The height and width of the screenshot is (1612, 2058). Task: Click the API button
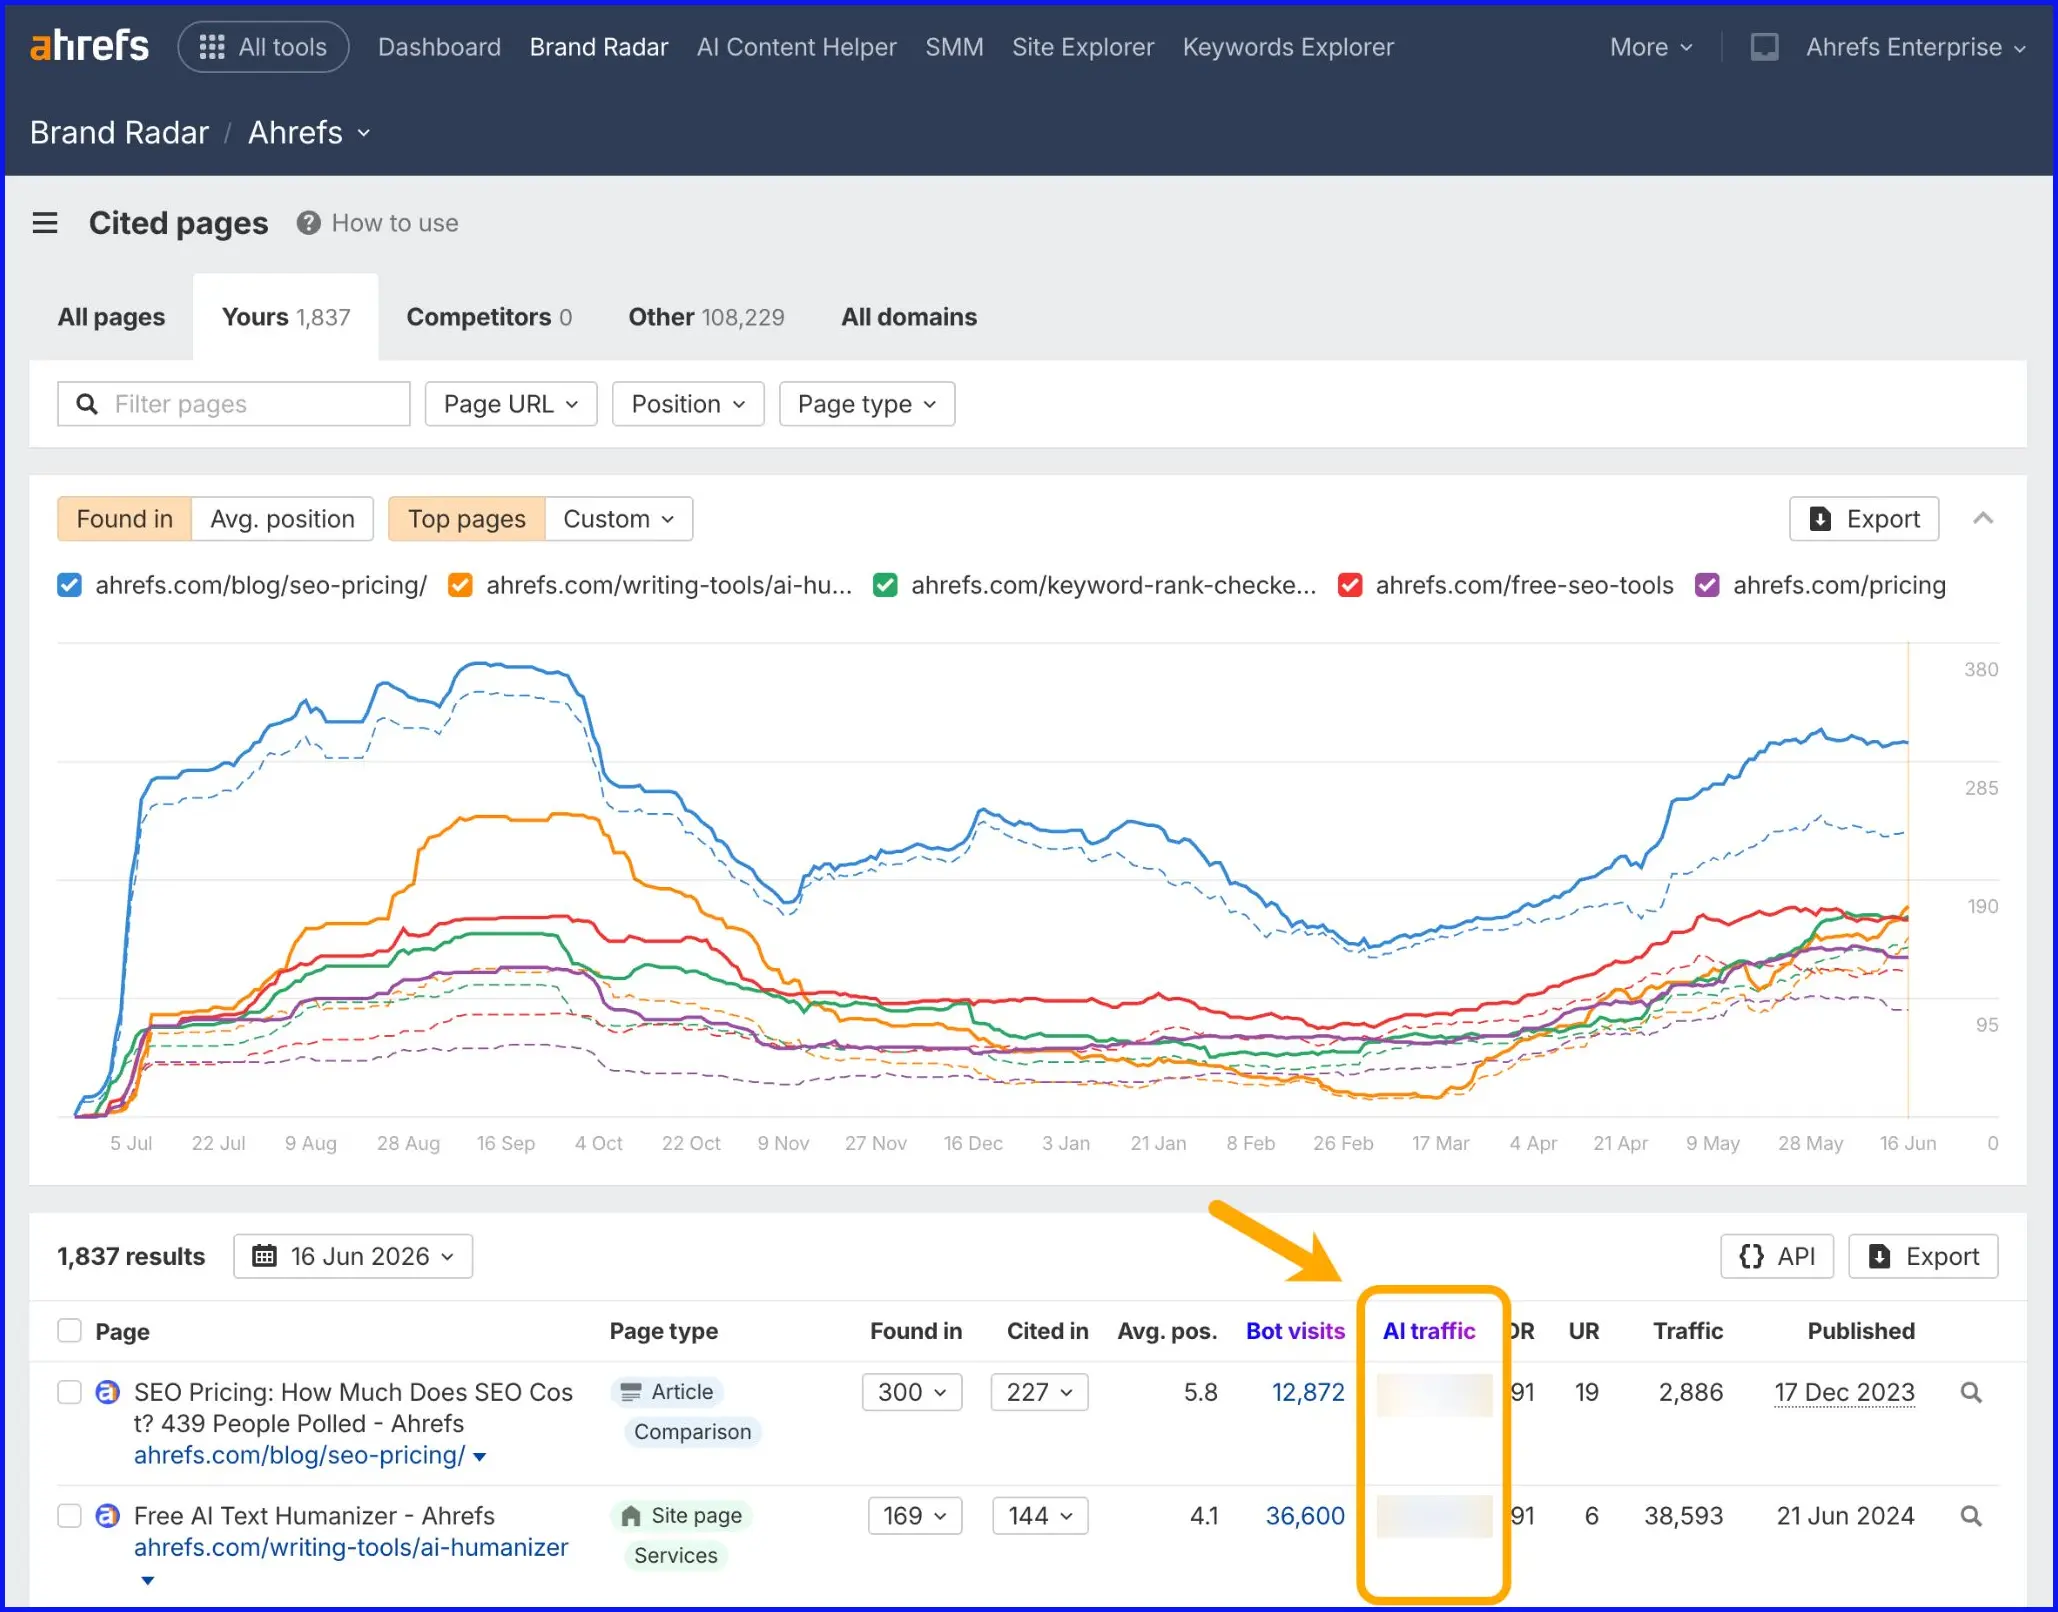click(1777, 1256)
